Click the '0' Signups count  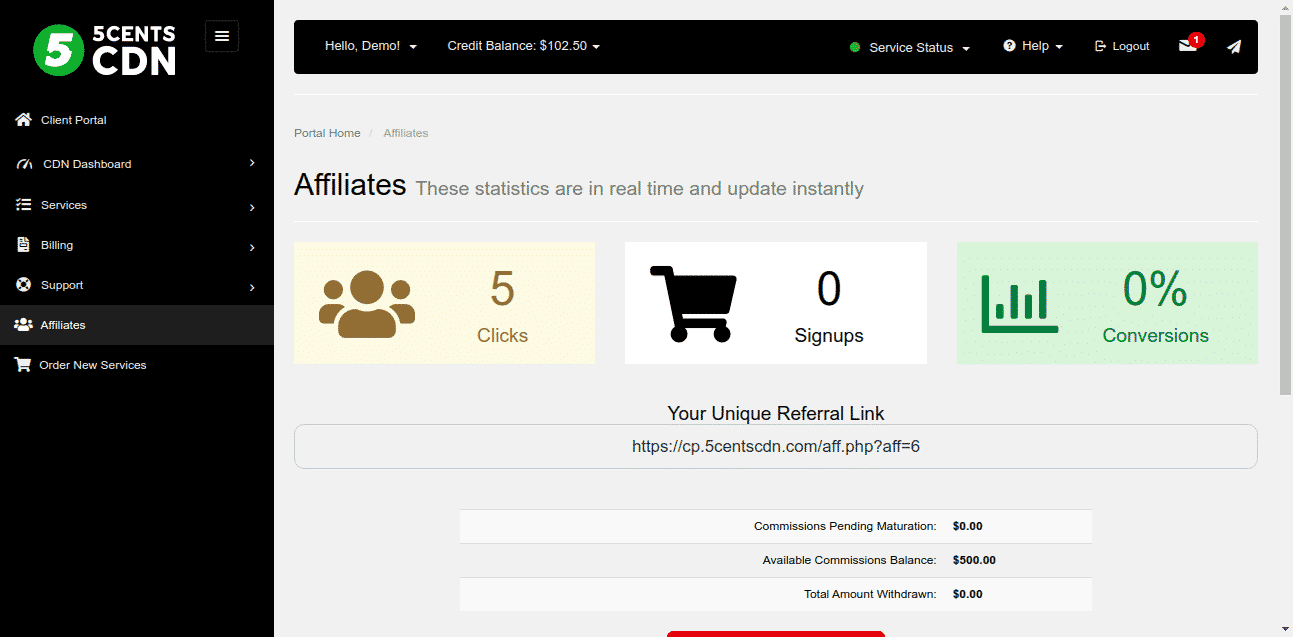point(829,289)
